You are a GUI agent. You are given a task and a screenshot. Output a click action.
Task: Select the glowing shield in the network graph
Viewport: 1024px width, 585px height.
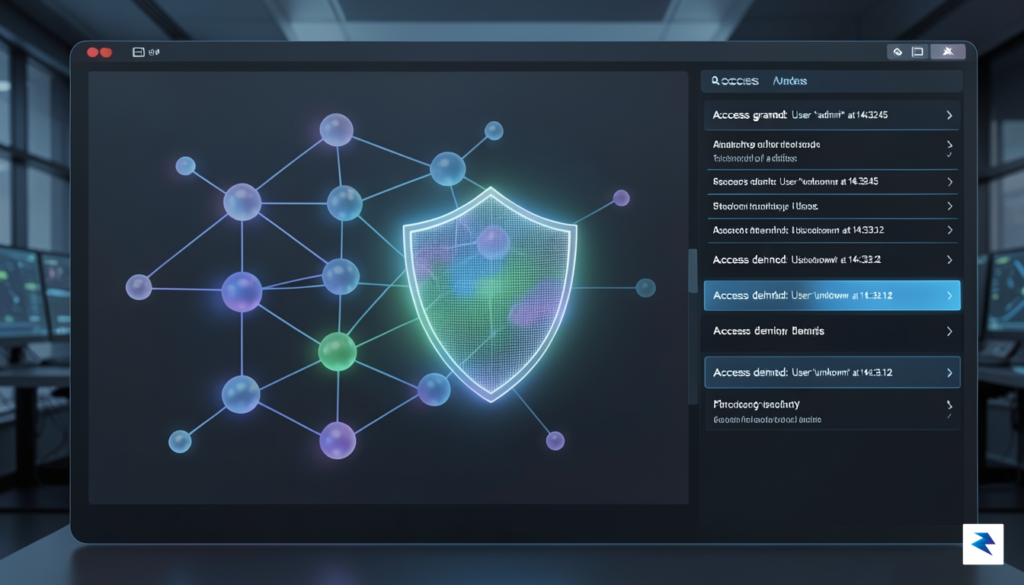[490, 294]
